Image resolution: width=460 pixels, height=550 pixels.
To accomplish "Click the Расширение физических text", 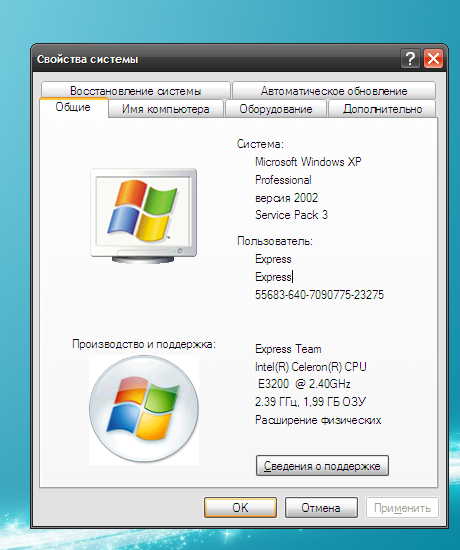I will (318, 420).
